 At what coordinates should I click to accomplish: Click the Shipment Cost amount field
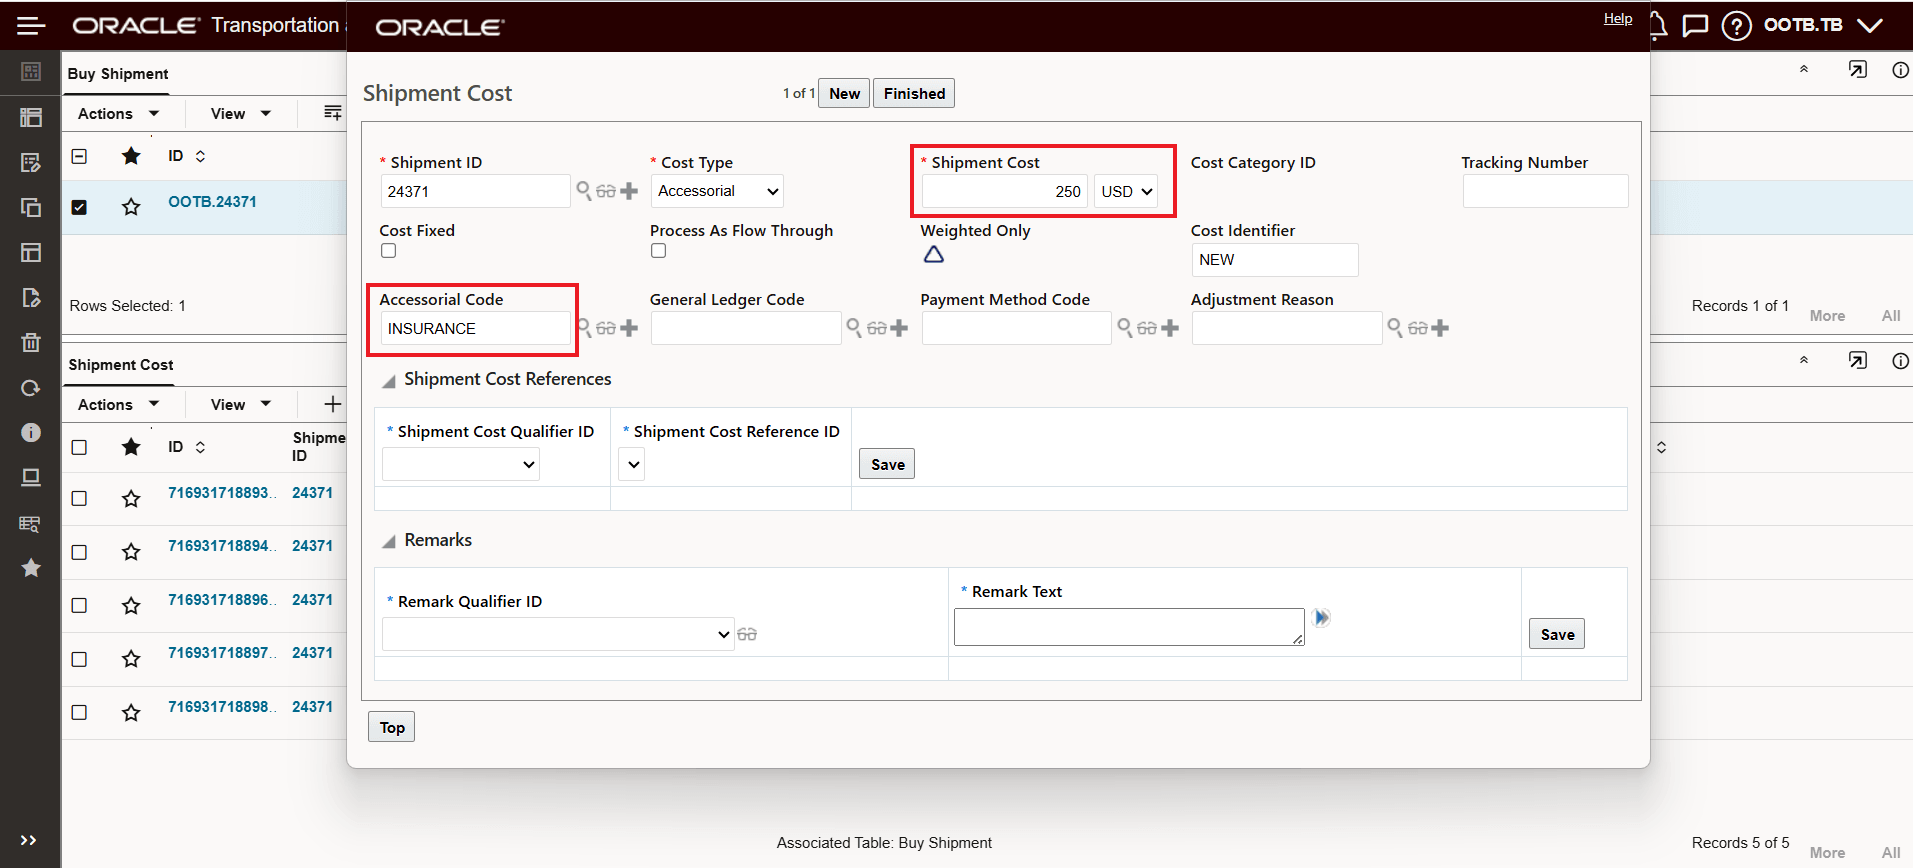[1004, 191]
